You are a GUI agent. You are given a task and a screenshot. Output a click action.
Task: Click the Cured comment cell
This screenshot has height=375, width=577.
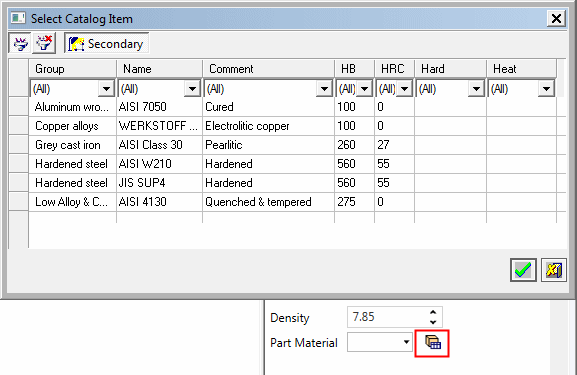pyautogui.click(x=268, y=107)
